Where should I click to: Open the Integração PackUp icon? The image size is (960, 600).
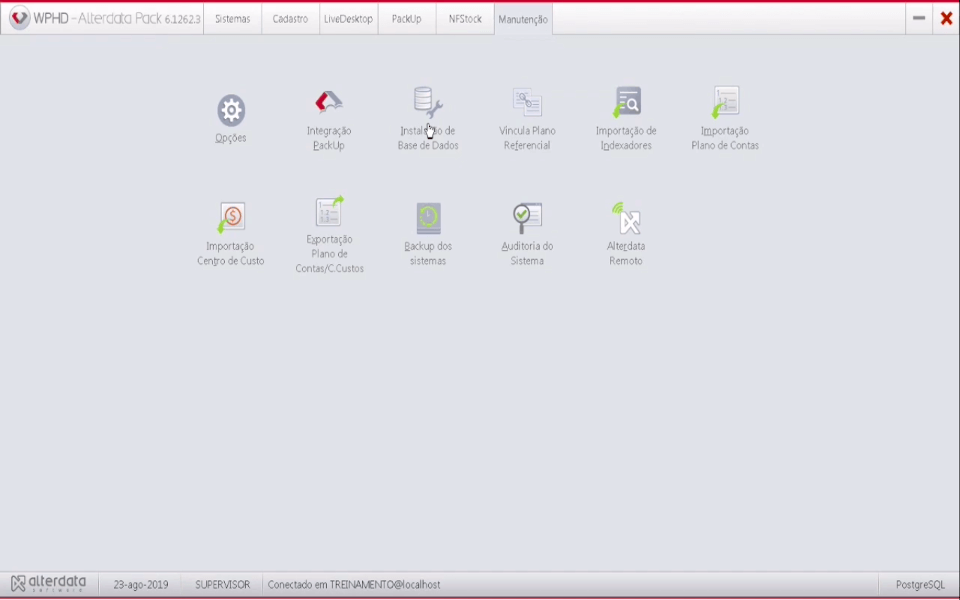[329, 102]
